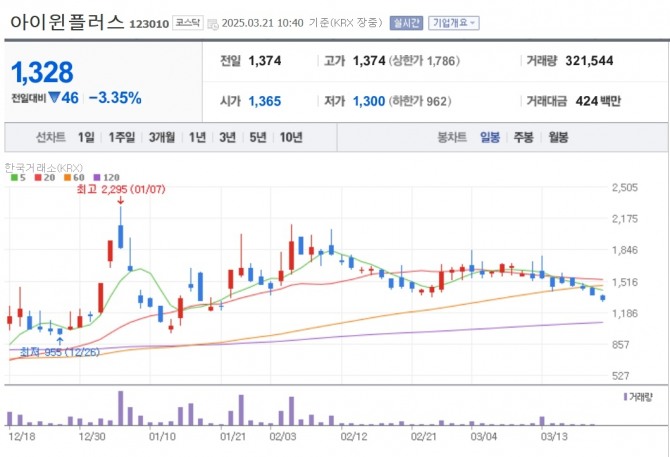
Task: Click the 한국거래소(KRX) chart label
Action: [44, 167]
